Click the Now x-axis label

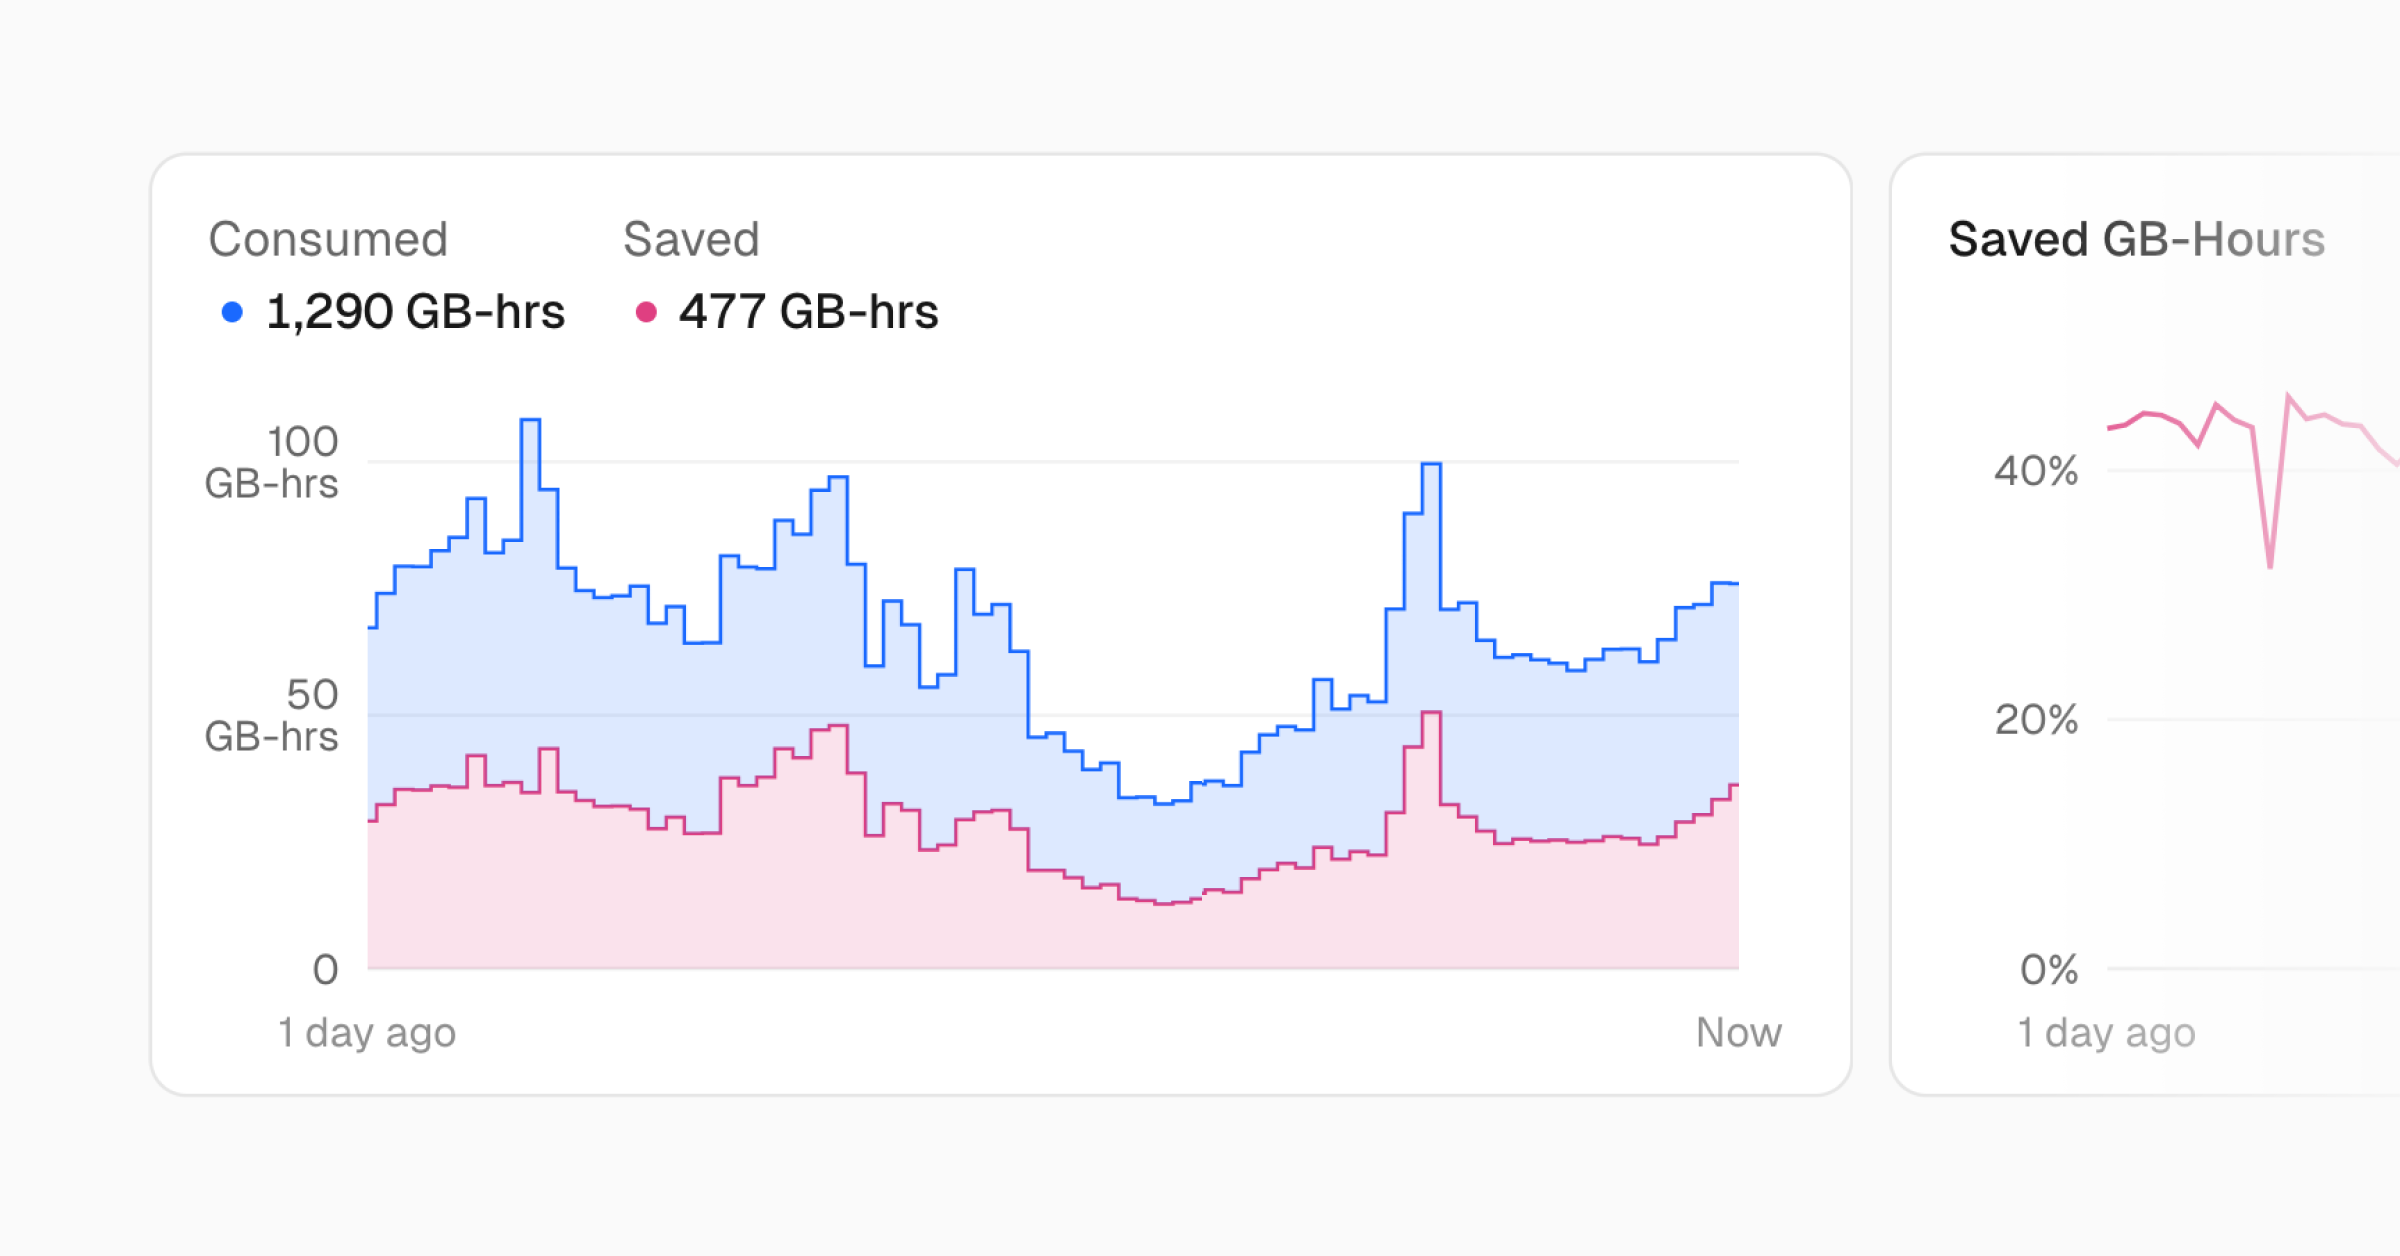[x=1738, y=1032]
